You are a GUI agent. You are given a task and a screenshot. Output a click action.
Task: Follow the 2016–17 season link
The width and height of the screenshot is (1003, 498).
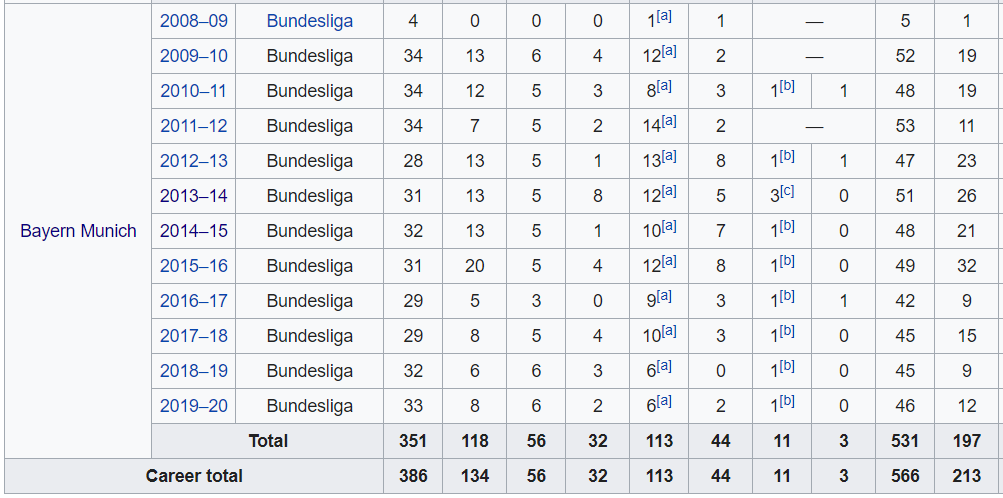(x=193, y=300)
